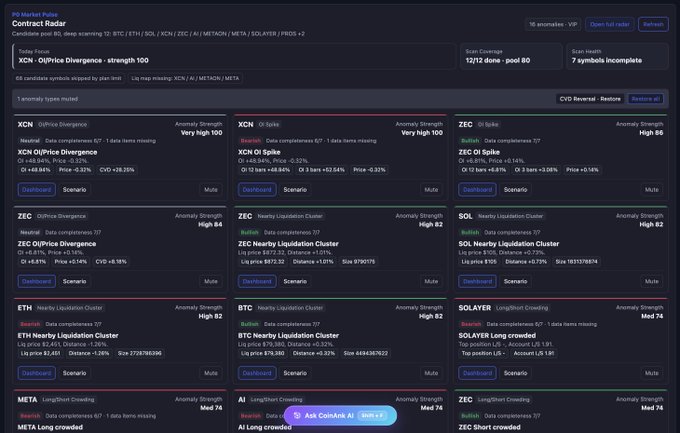Viewport: 680px width, 433px height.
Task: Restore the CVD Reversal muted anomaly
Action: coord(590,99)
